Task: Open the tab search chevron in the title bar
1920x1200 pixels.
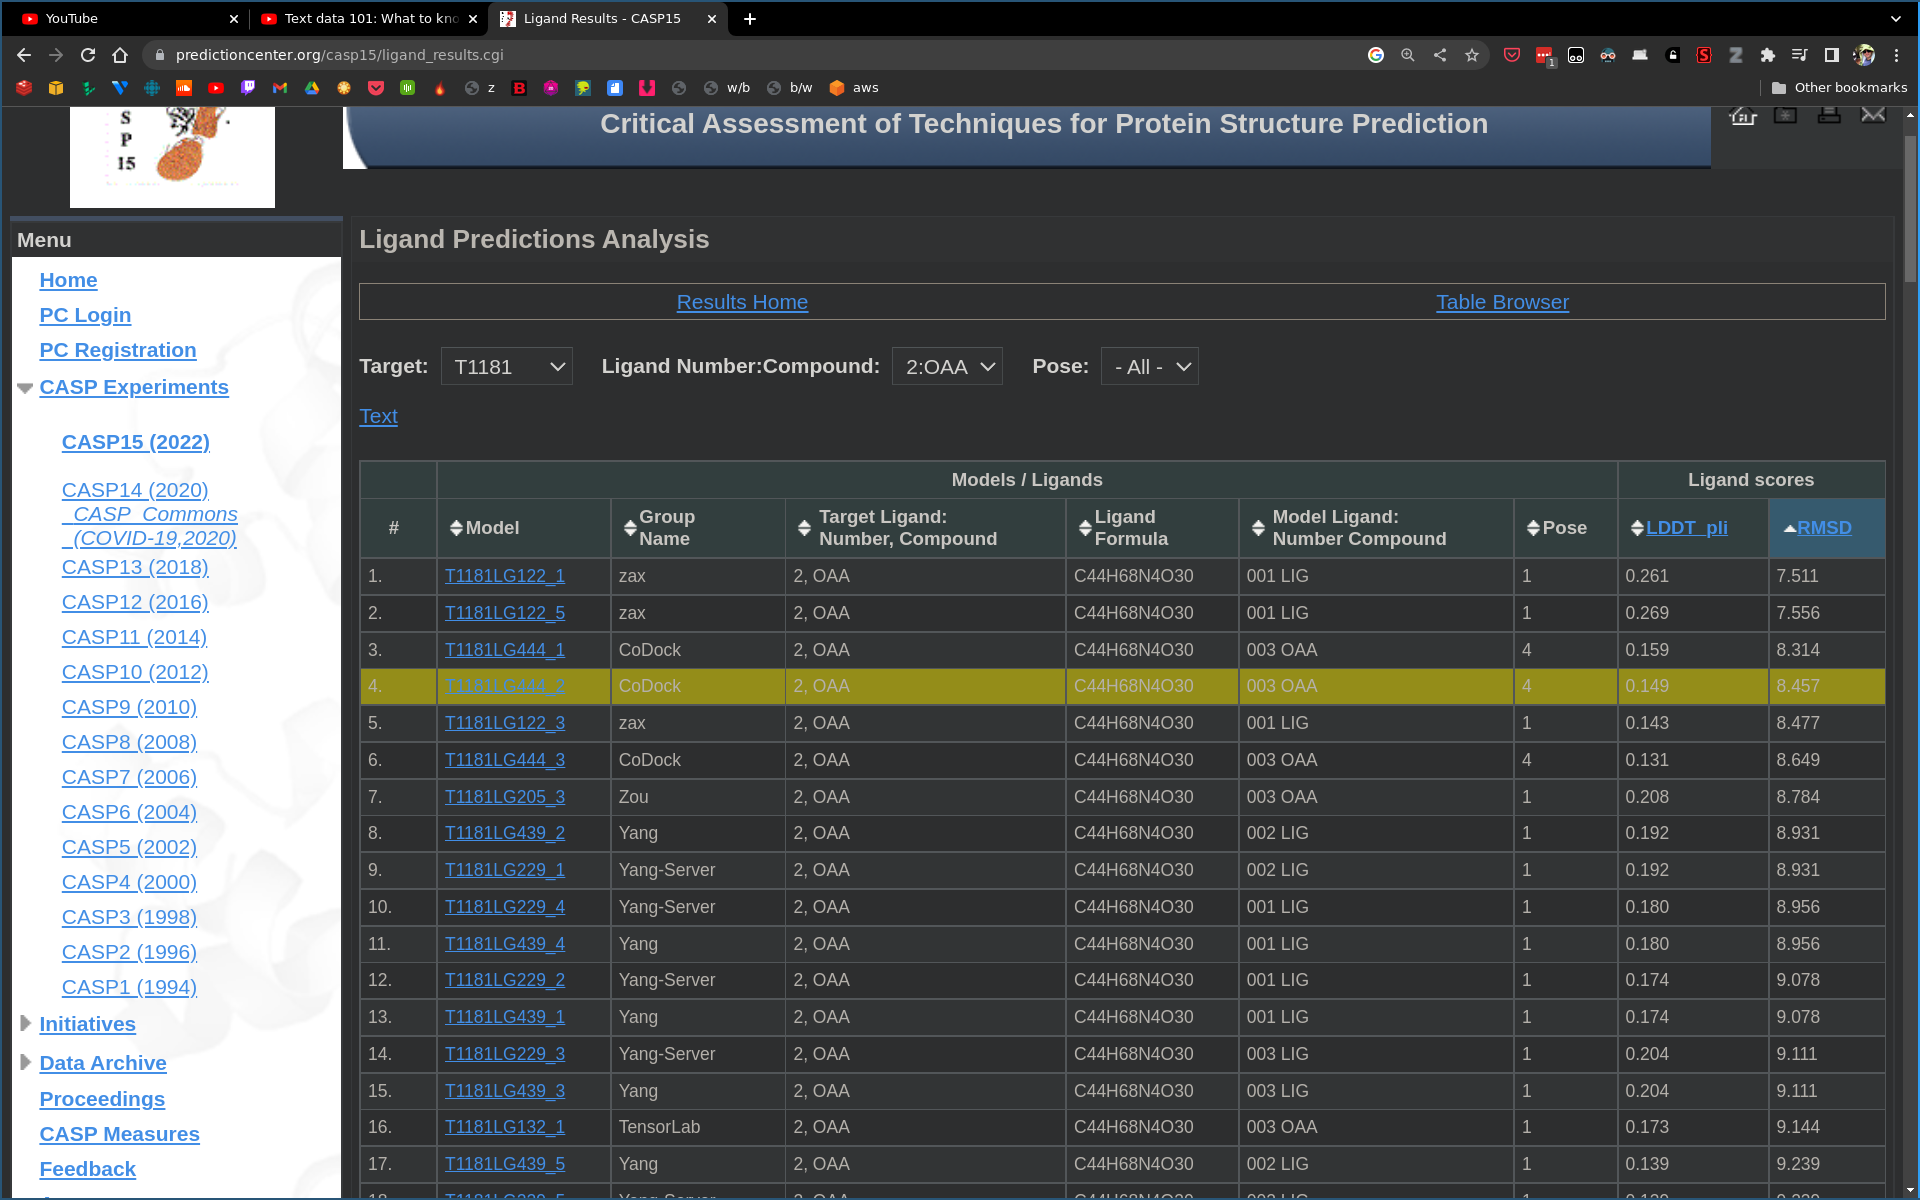Action: coord(1896,19)
